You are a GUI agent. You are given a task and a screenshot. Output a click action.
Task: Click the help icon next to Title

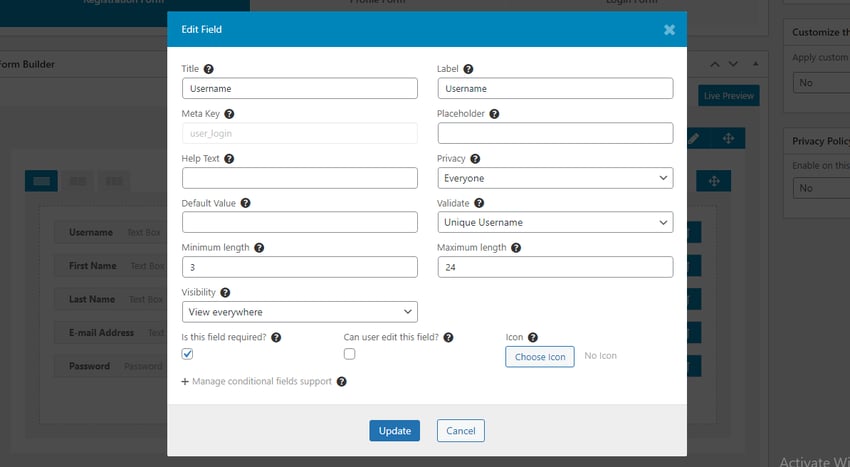click(209, 69)
